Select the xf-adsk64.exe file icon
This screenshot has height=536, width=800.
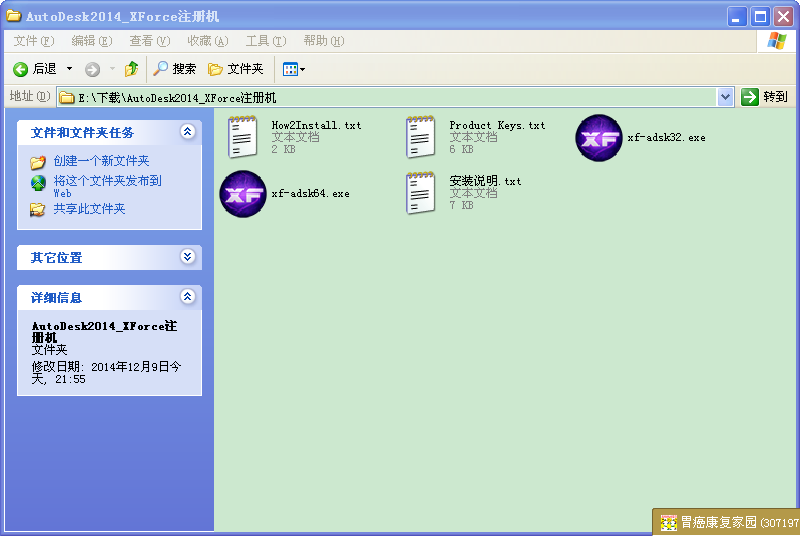point(243,194)
